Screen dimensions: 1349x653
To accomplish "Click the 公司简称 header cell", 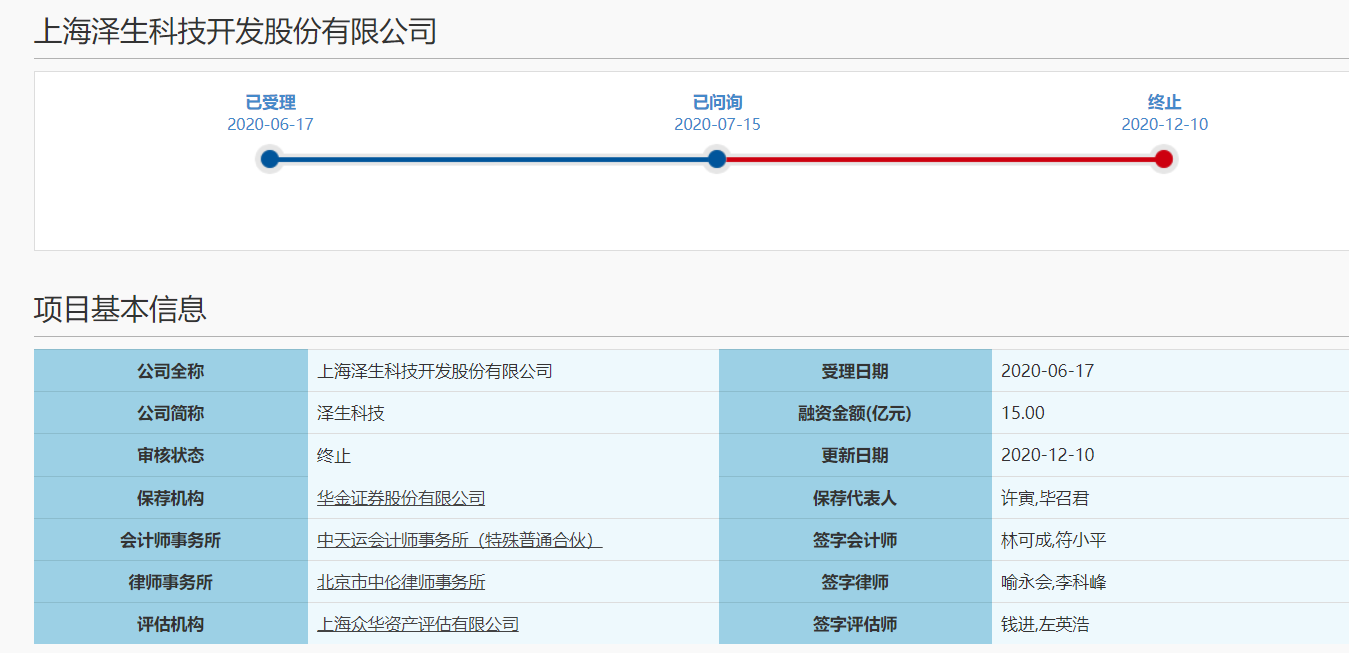I will tap(171, 413).
